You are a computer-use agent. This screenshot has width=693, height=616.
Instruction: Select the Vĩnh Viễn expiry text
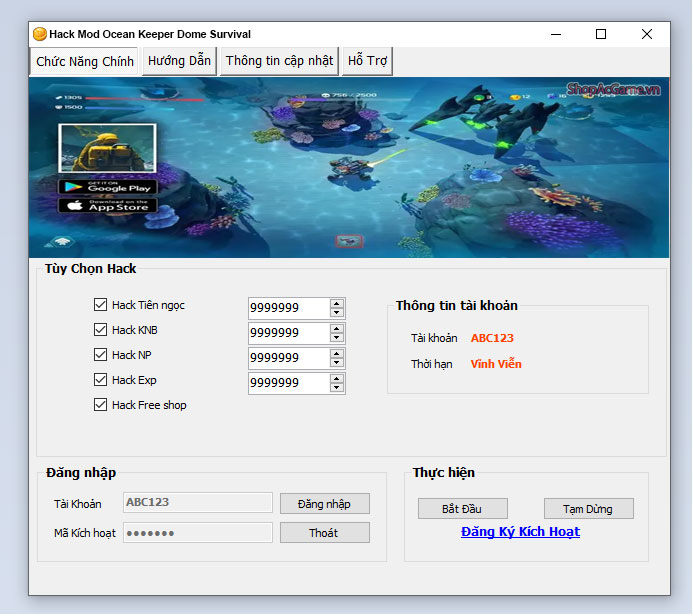click(496, 364)
